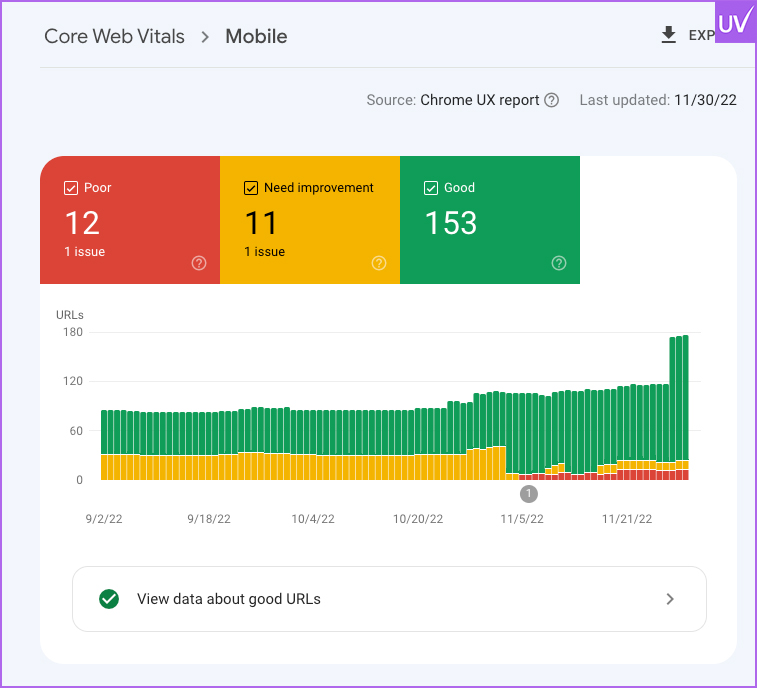The height and width of the screenshot is (688, 757).
Task: Click annotation marker 1 on the chart
Action: pos(529,493)
